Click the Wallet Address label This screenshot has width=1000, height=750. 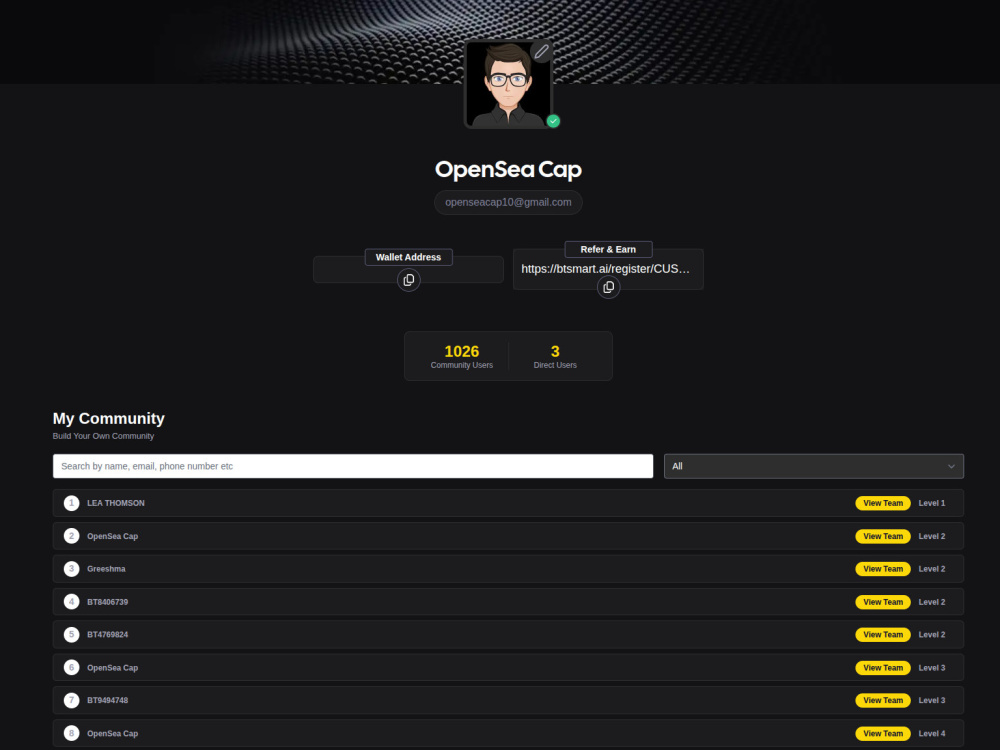408,257
